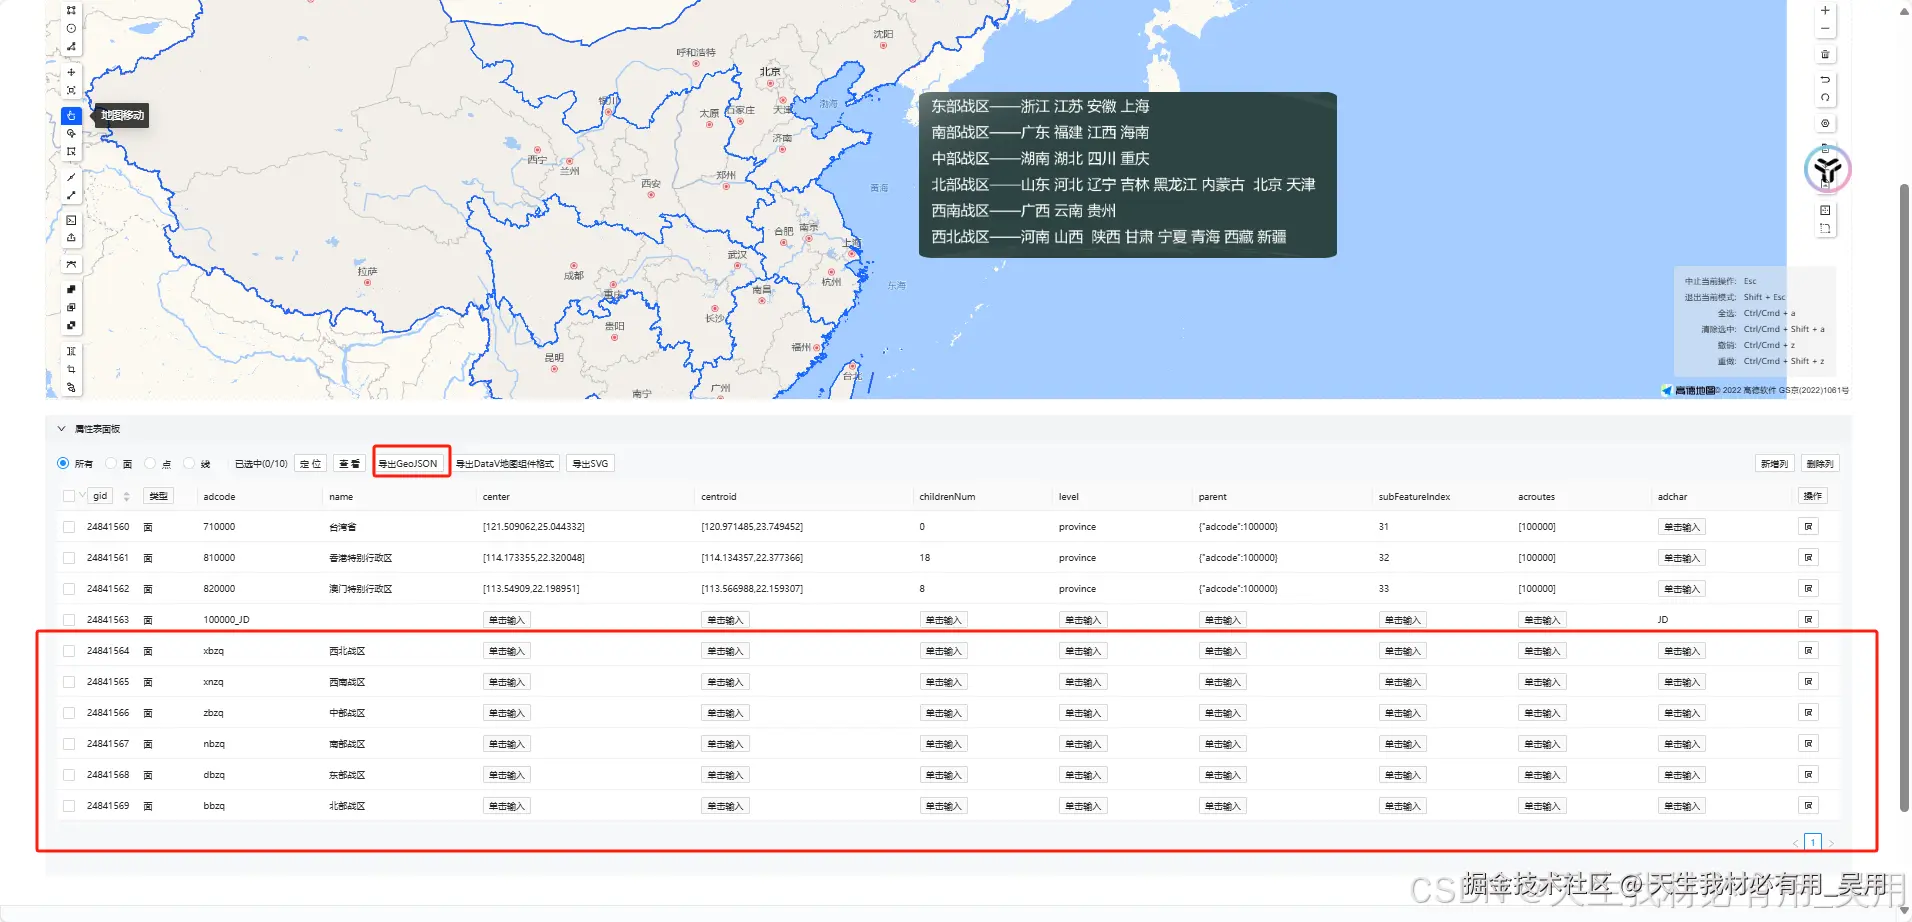Click the upload icon in the left toolbar

[x=71, y=237]
